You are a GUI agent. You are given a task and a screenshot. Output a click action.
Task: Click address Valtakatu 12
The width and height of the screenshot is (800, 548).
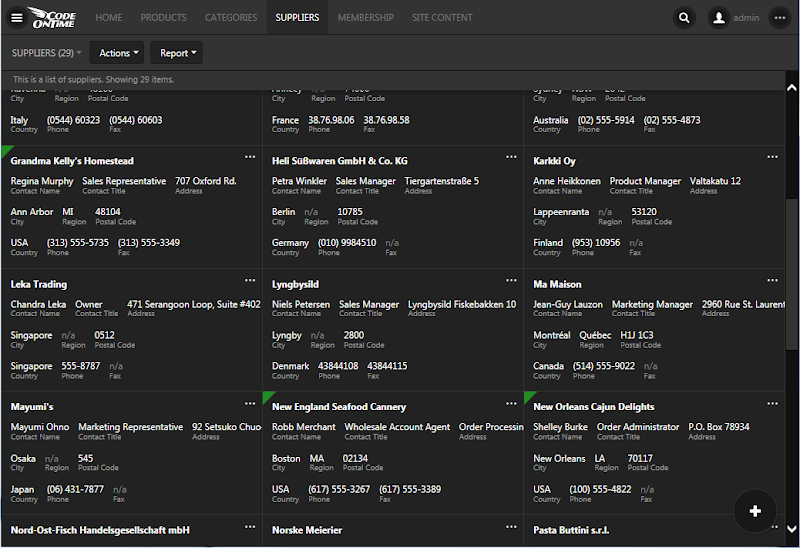715,181
